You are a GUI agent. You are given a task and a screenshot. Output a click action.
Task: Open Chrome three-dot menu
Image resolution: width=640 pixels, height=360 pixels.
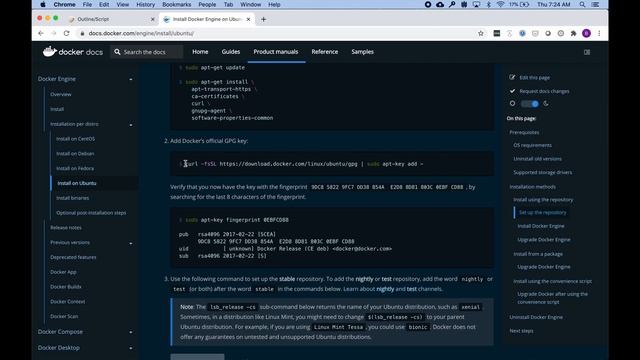tap(599, 33)
